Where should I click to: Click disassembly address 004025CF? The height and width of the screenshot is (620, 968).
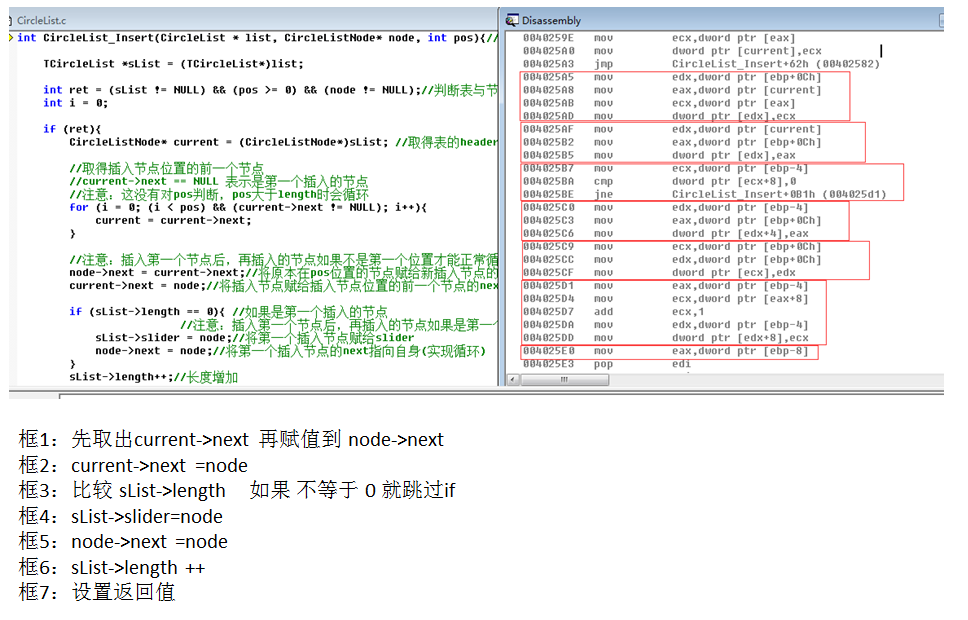tap(548, 272)
